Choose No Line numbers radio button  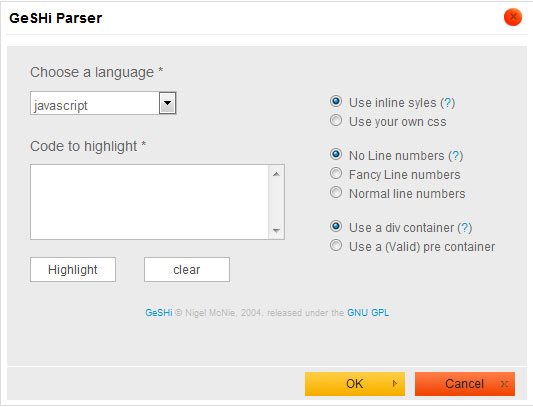(x=336, y=154)
